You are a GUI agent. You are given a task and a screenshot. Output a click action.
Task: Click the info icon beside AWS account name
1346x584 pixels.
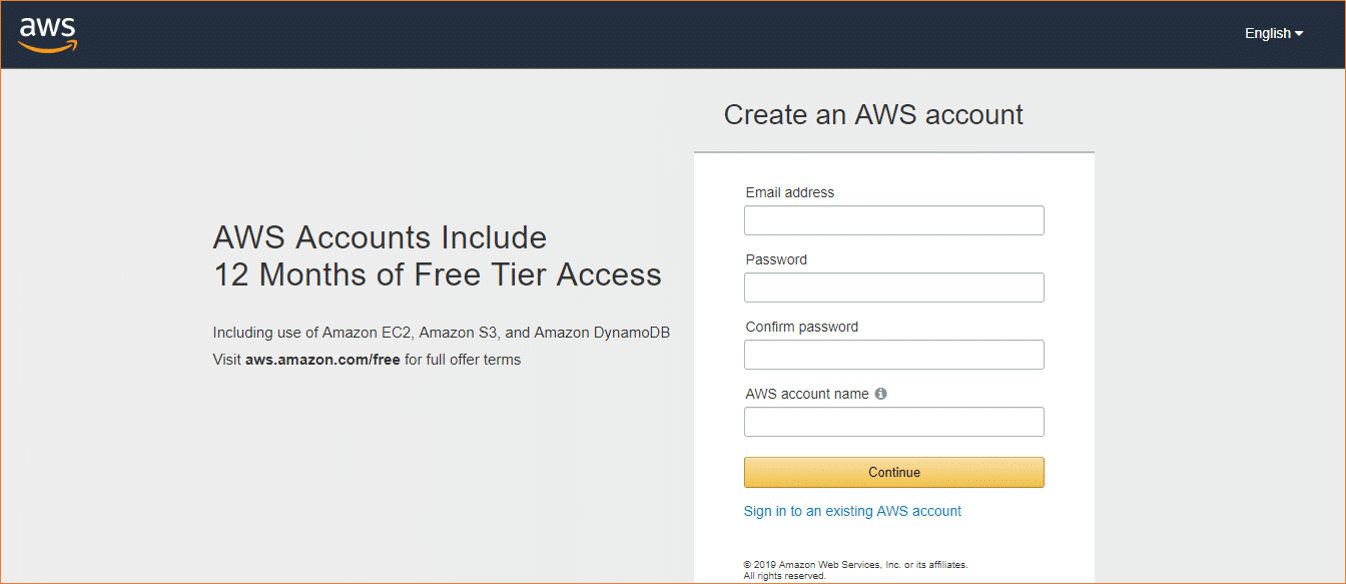pyautogui.click(x=881, y=394)
